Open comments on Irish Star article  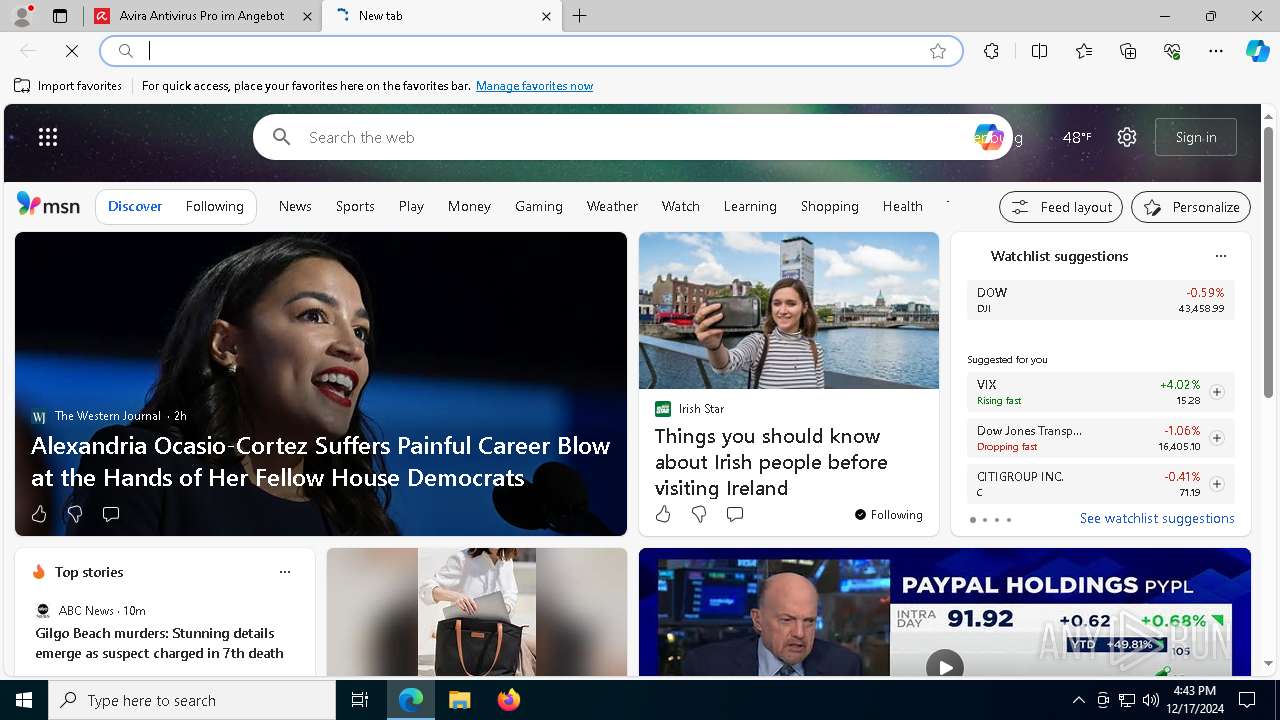(735, 514)
